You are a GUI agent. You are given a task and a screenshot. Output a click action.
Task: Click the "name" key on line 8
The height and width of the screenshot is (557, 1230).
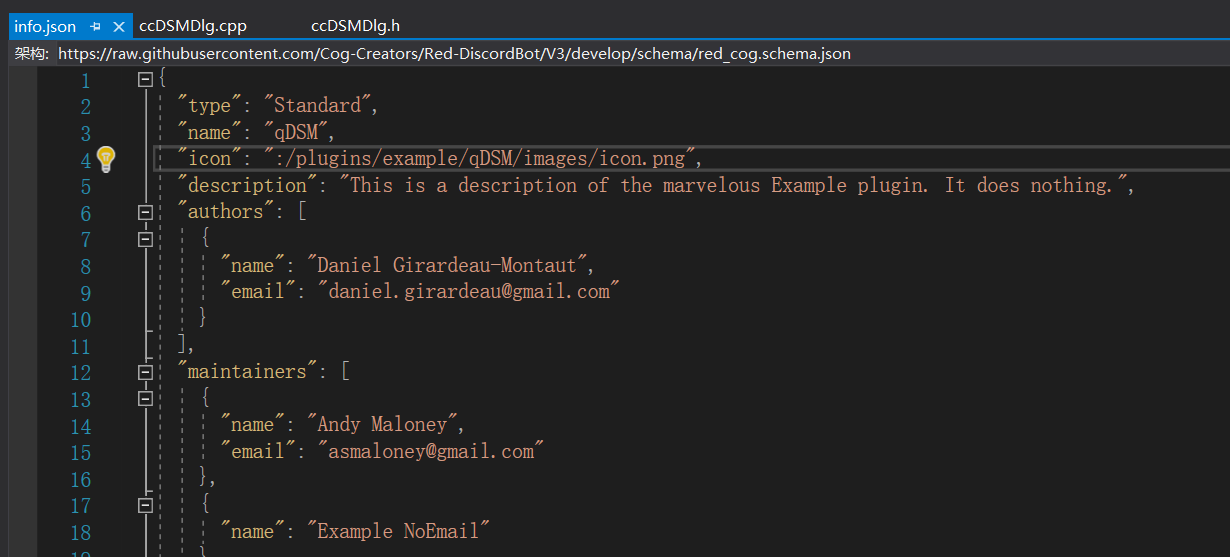tap(252, 265)
